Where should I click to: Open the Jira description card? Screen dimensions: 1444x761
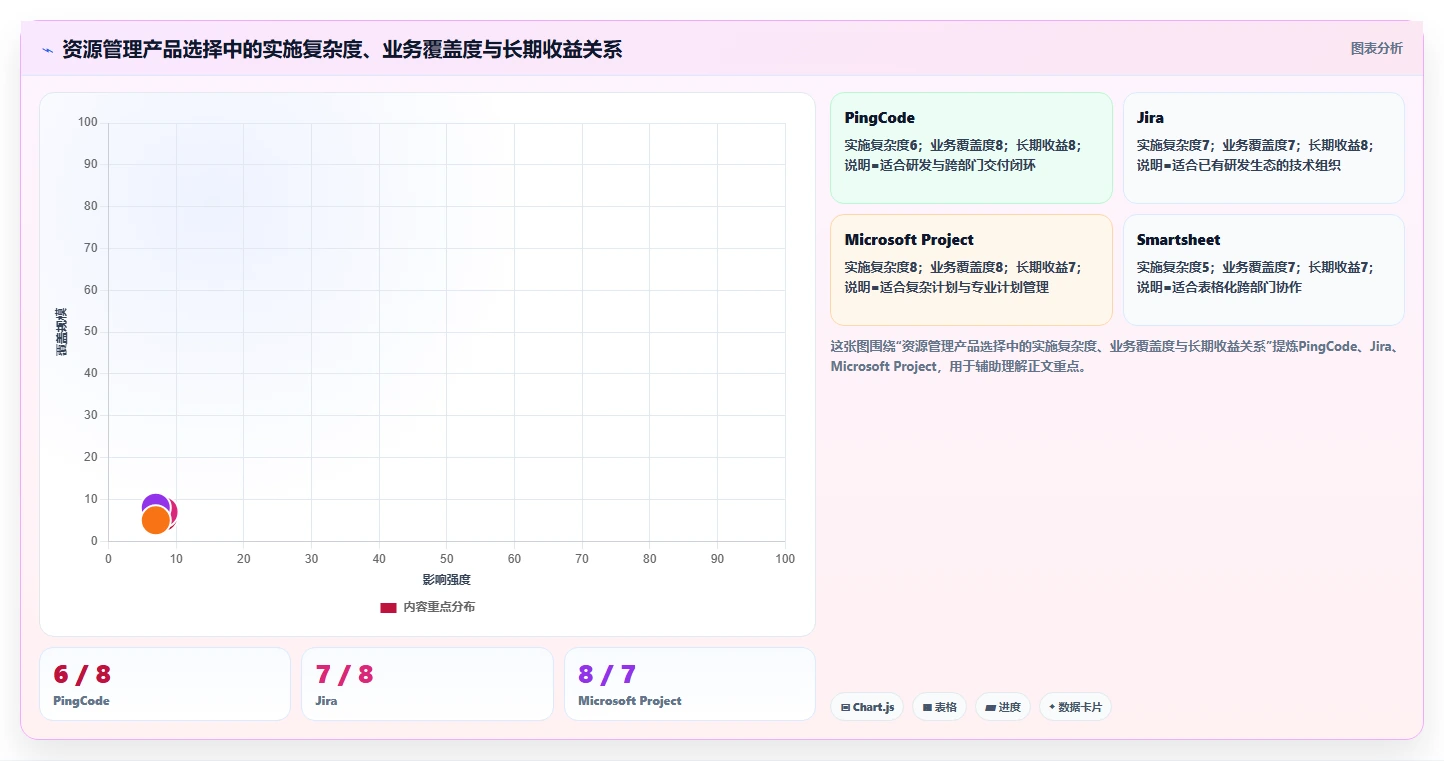point(1263,148)
